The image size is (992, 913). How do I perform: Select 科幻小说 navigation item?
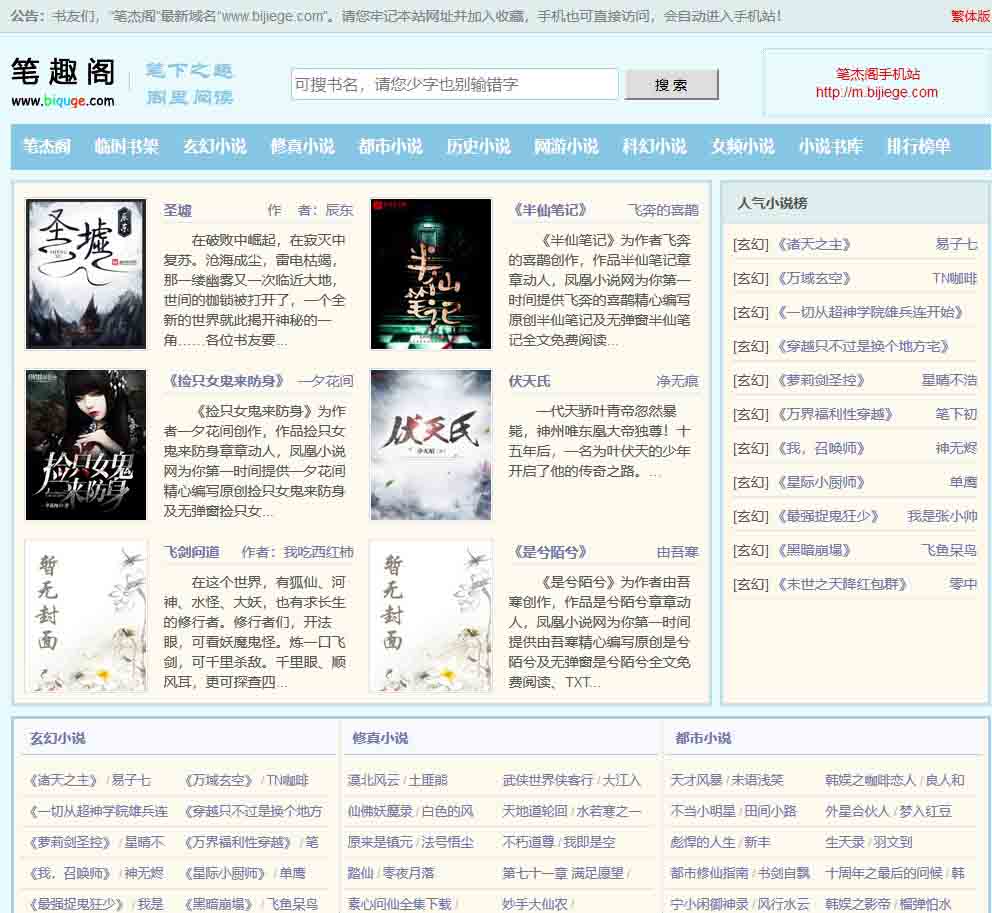[x=654, y=147]
